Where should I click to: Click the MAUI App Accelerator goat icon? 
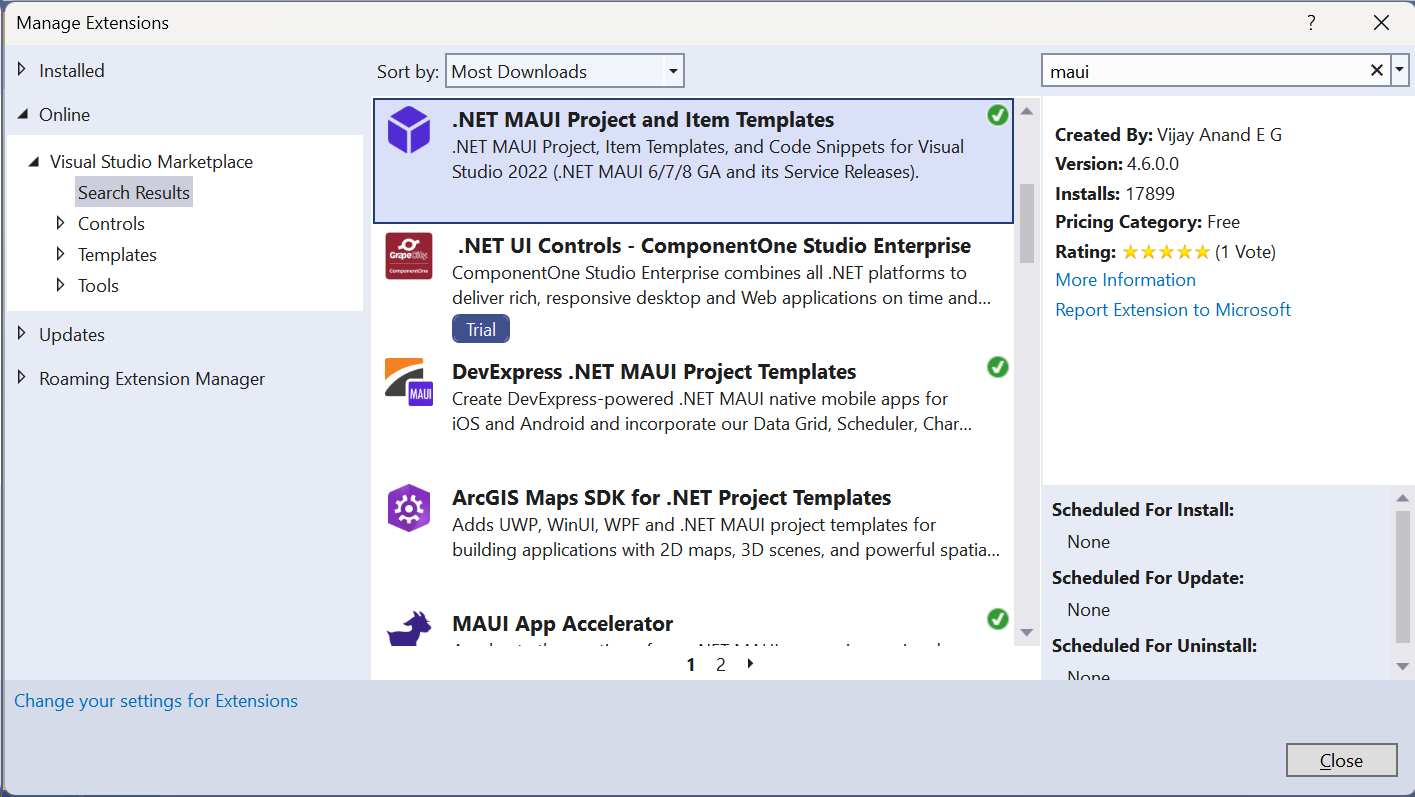pos(408,630)
